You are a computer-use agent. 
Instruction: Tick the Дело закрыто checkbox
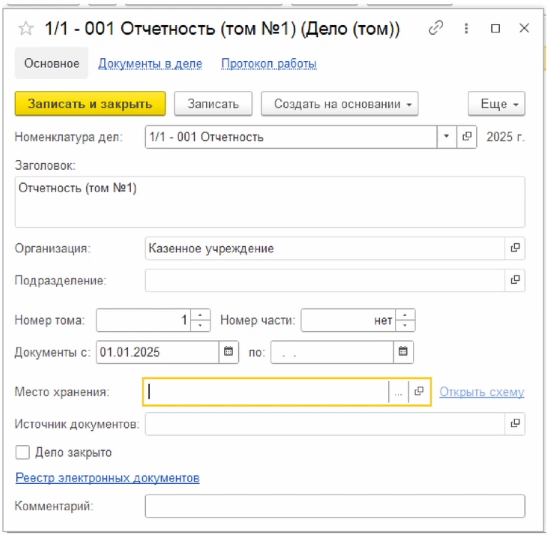tap(23, 452)
